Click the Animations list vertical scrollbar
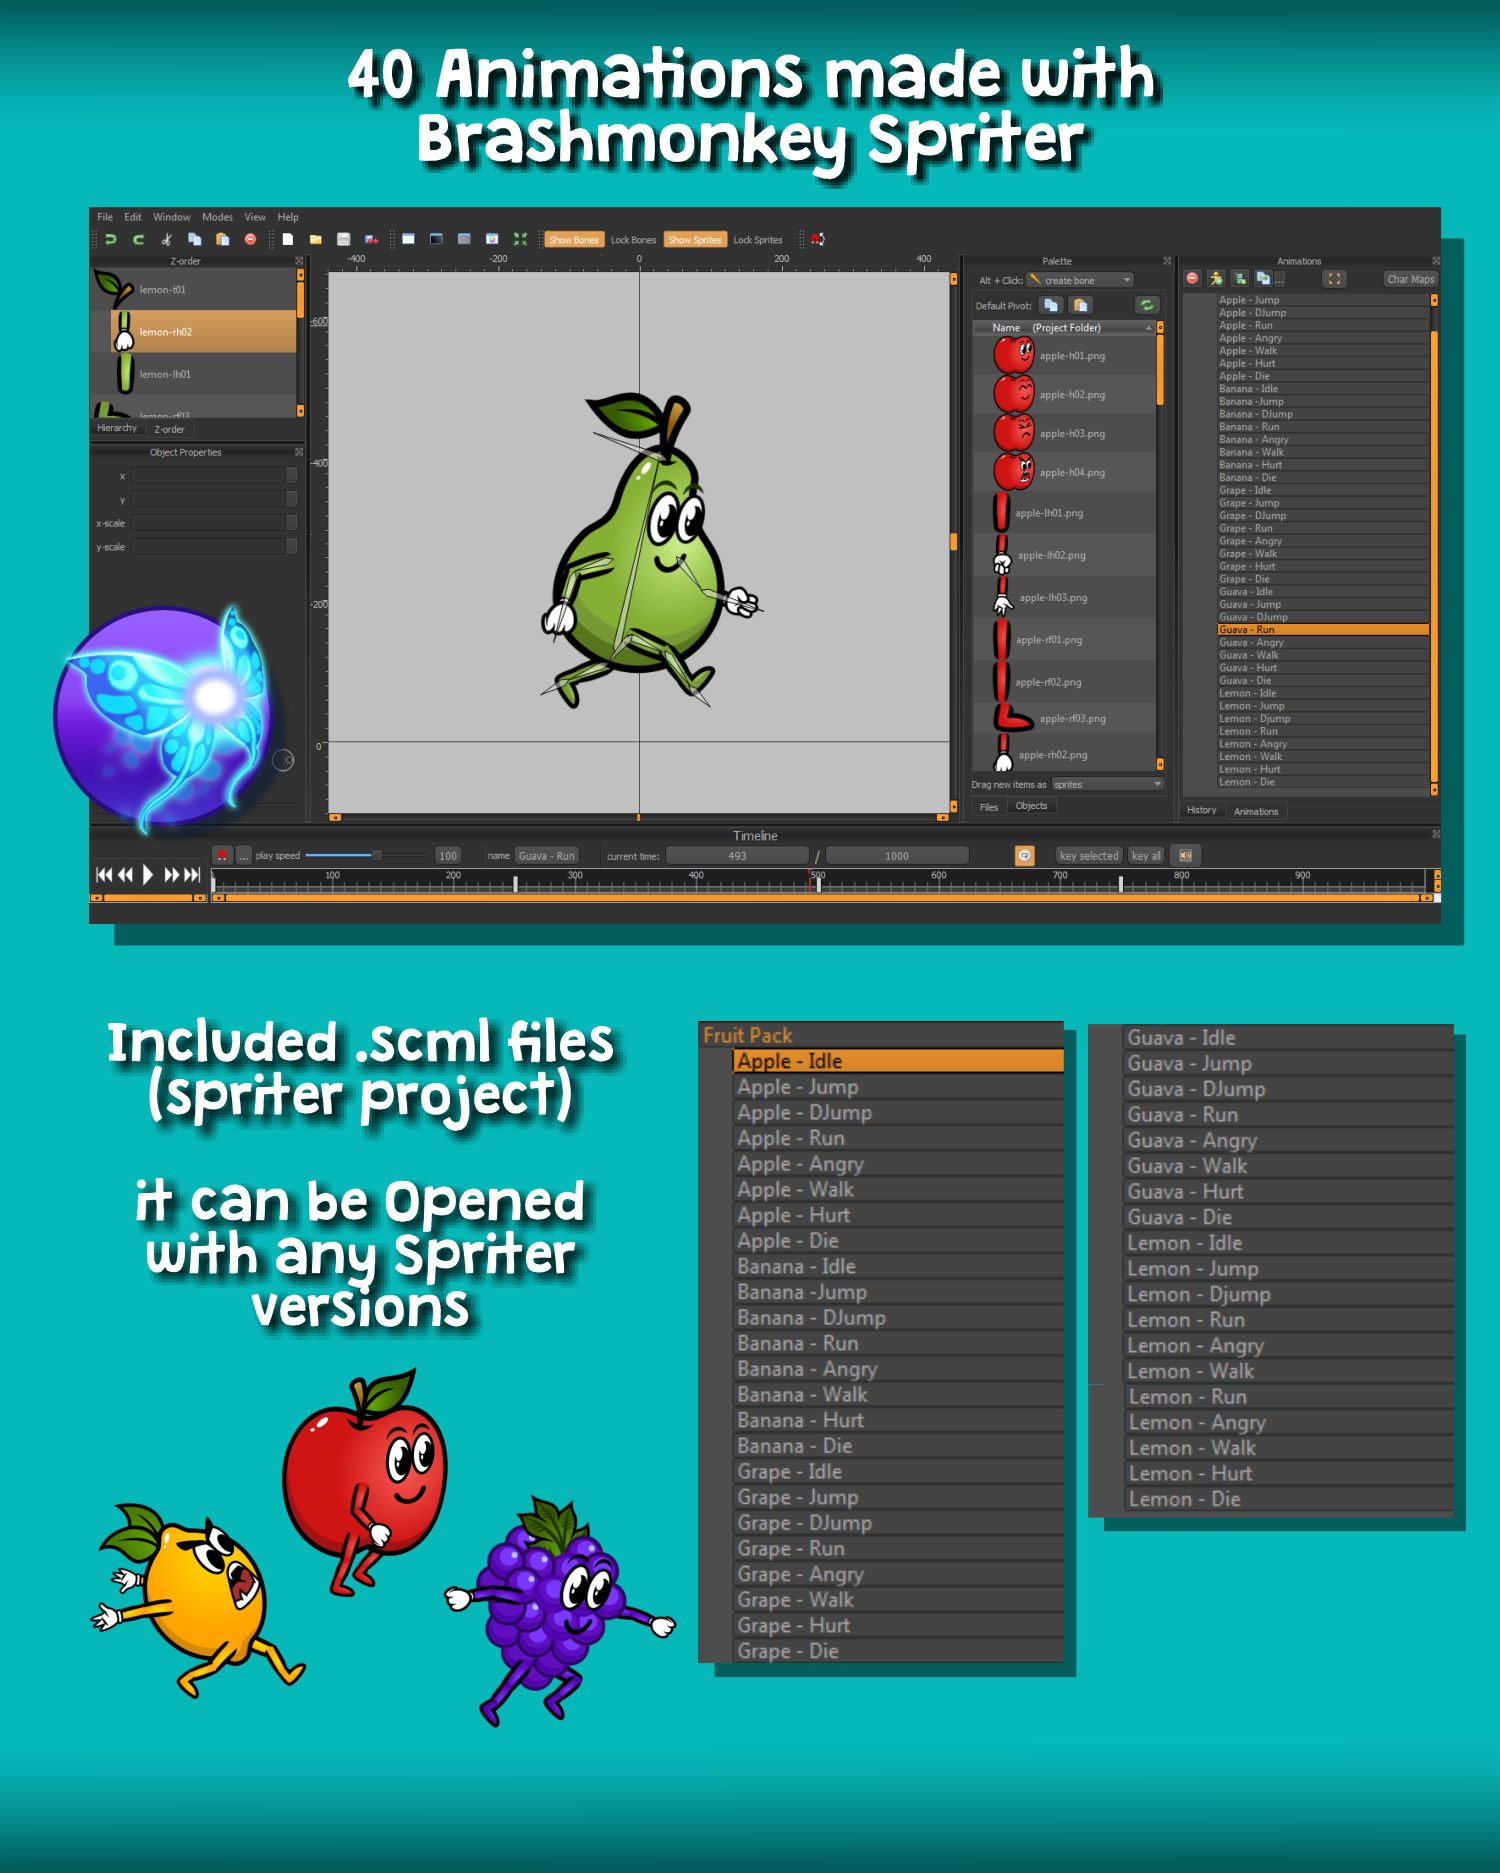The image size is (1500, 1873). coord(1434,545)
